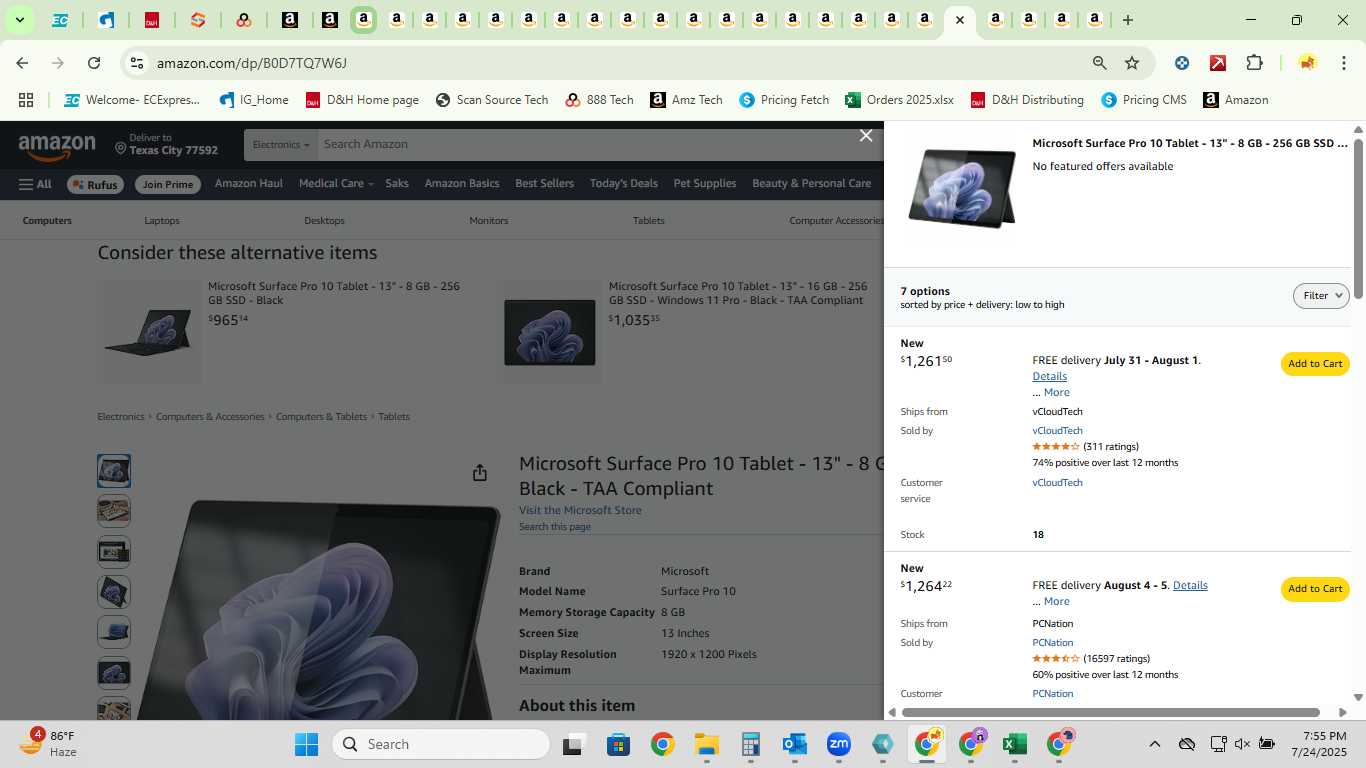Image resolution: width=1366 pixels, height=768 pixels.
Task: Select Monitors subcategory tab
Action: click(x=489, y=221)
